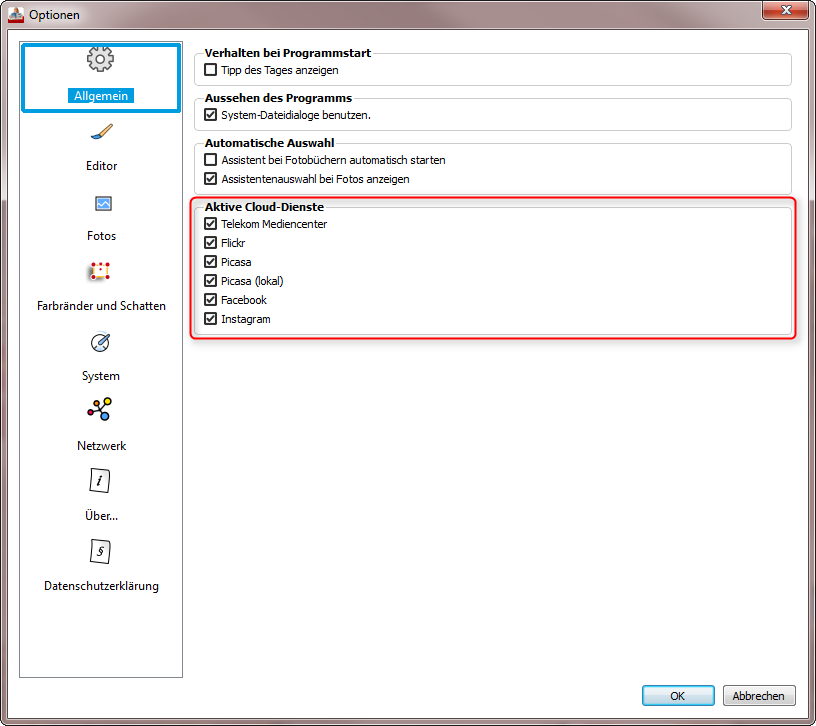The image size is (816, 726).
Task: Switch to the System label
Action: point(101,376)
